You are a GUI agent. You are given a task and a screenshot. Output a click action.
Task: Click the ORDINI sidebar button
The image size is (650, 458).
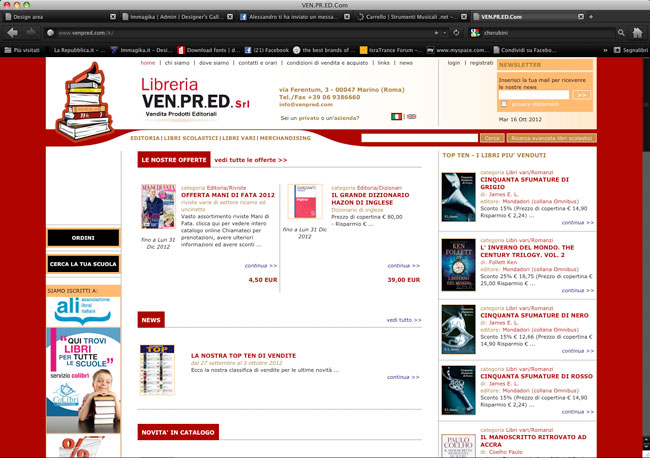coord(83,238)
